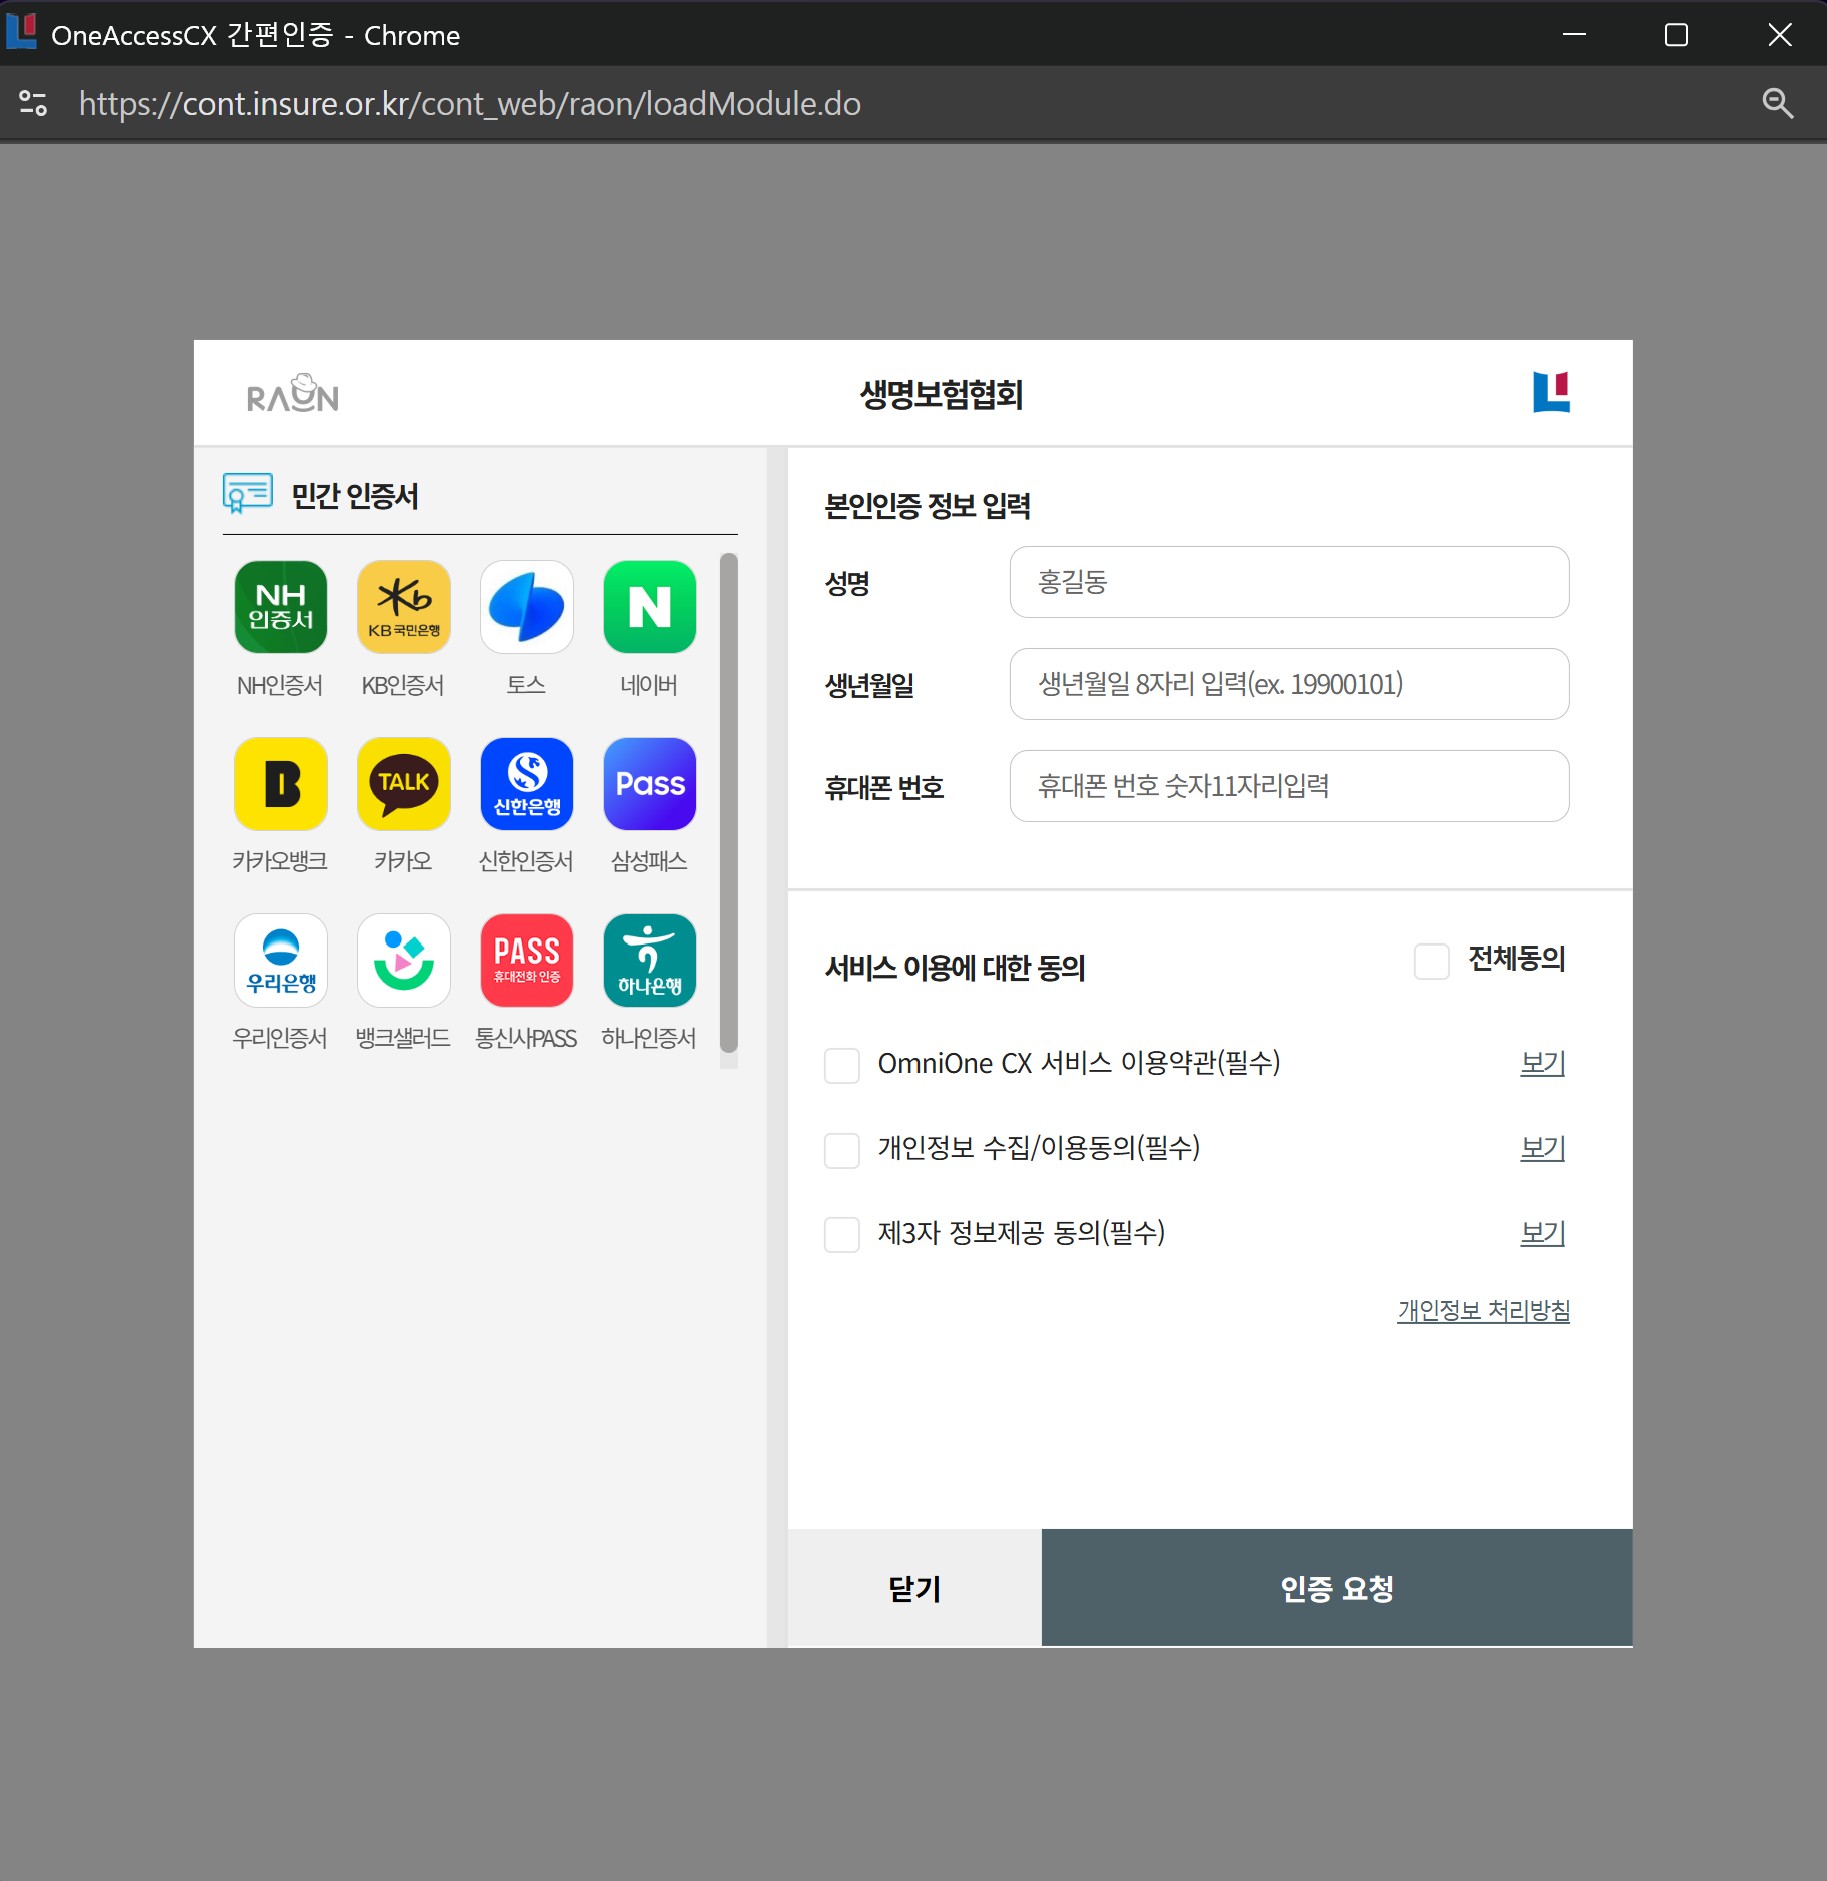1827x1881 pixels.
Task: Click the certificate list vertical scrollbar
Action: click(729, 803)
